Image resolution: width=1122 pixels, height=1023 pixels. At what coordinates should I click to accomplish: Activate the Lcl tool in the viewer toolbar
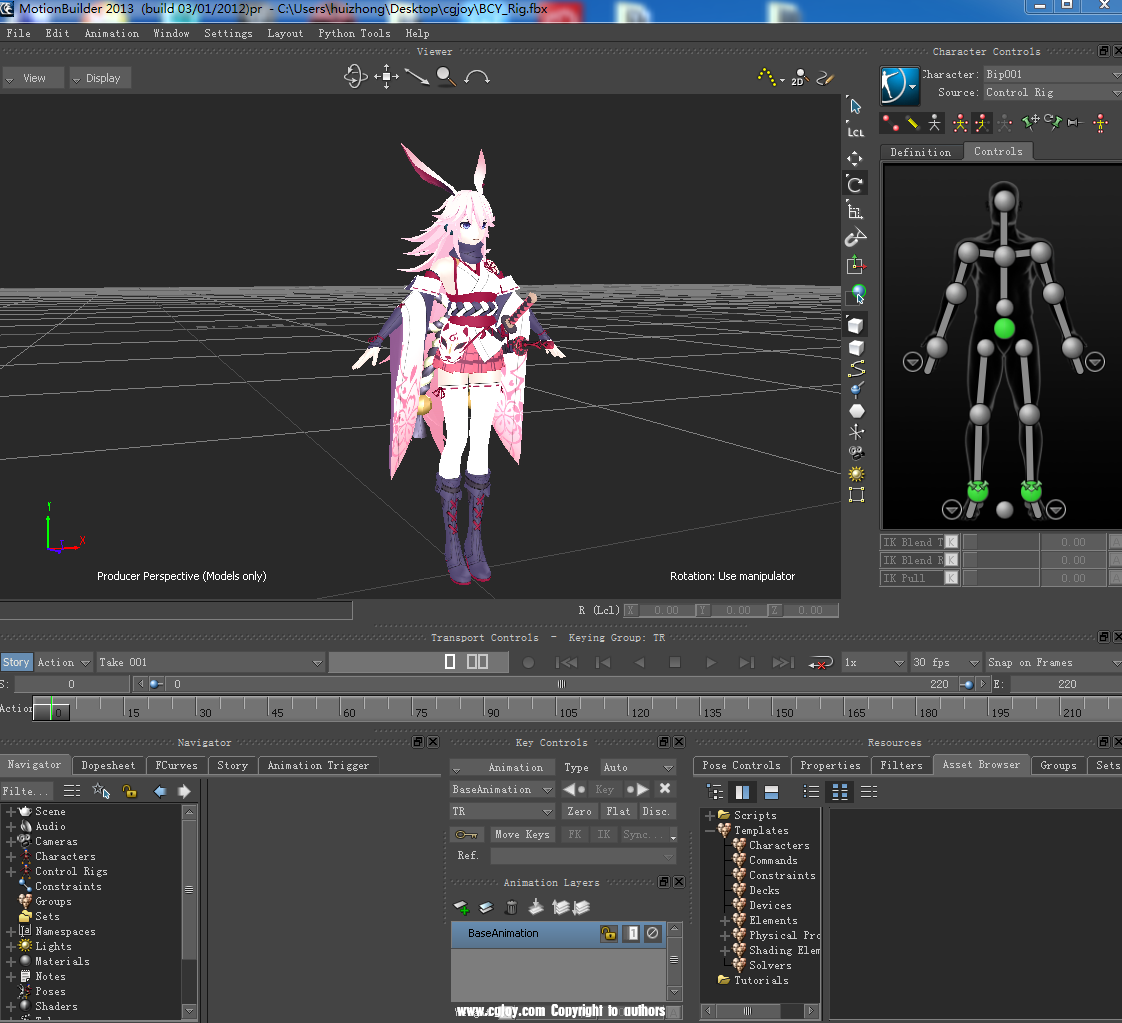tap(855, 132)
